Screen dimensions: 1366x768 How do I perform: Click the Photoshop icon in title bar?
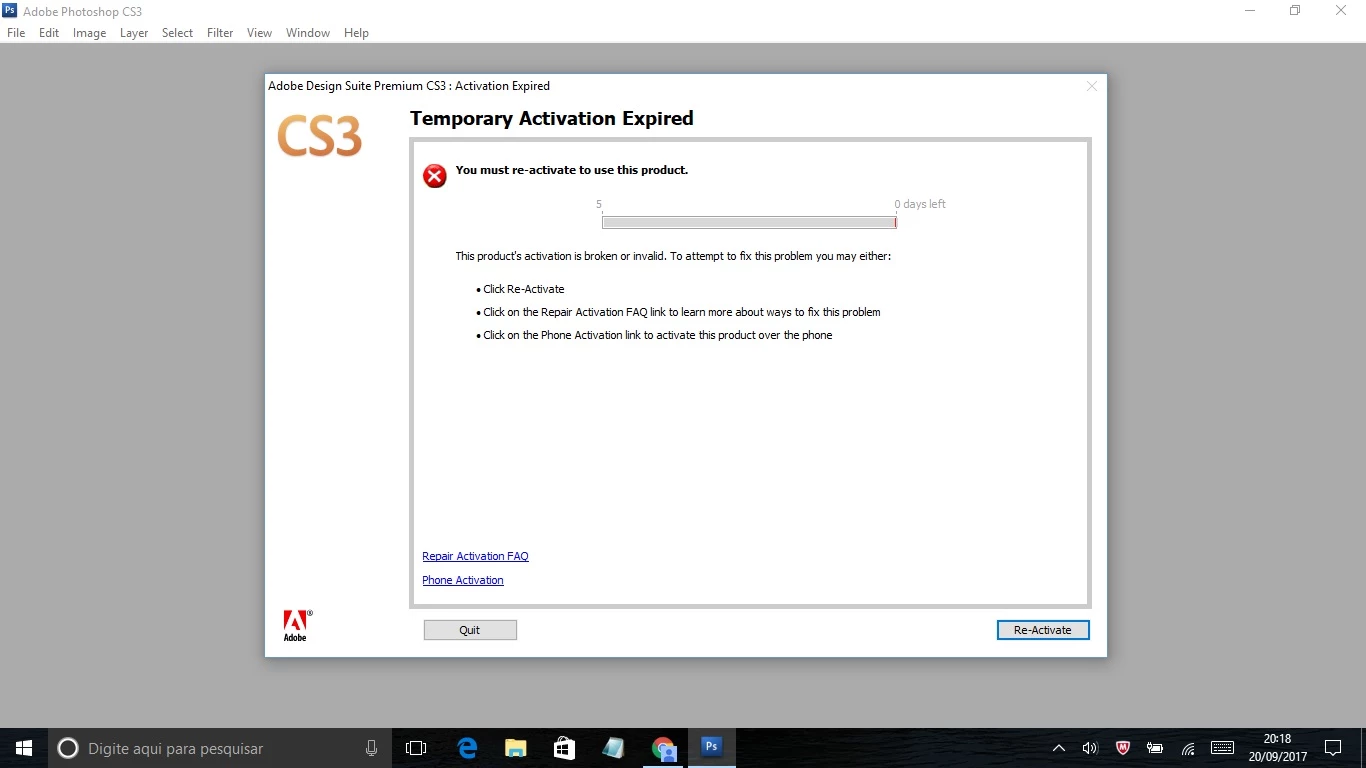point(11,11)
